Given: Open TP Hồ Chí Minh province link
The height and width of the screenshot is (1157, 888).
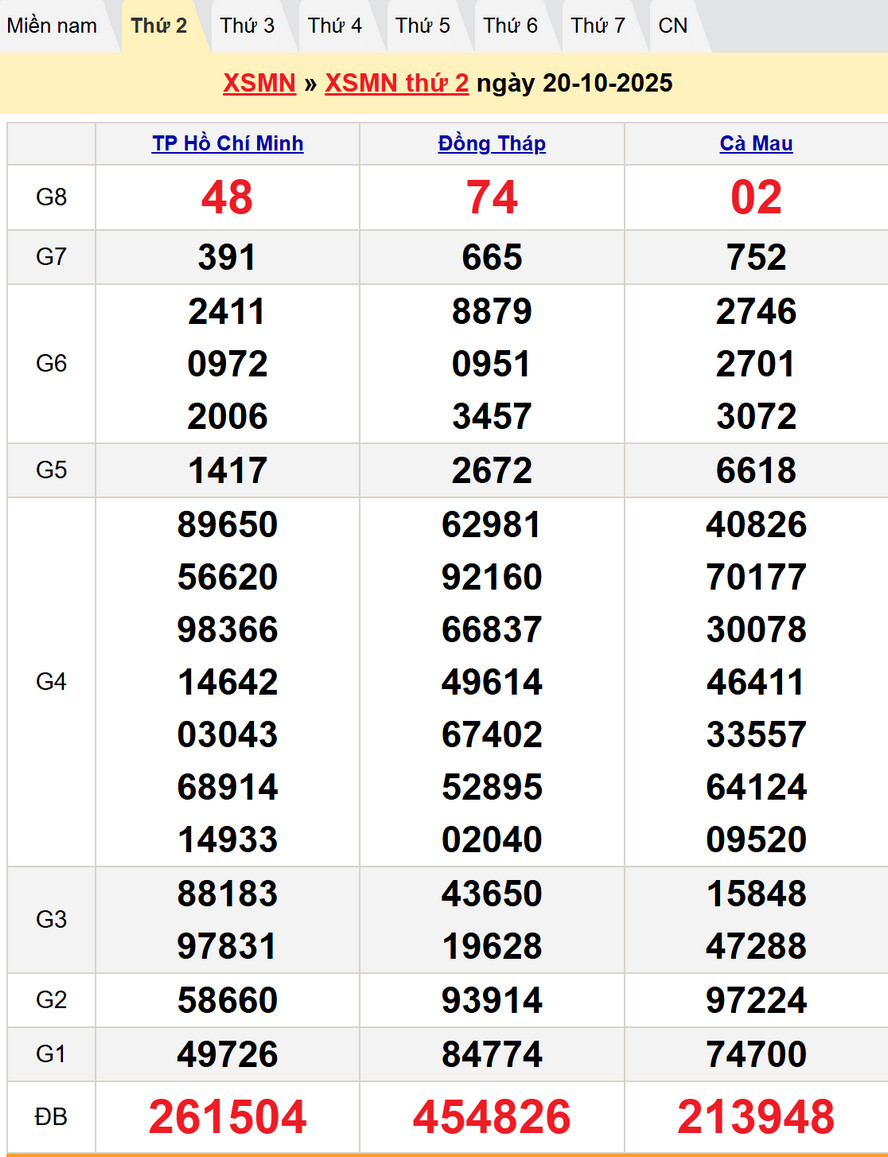Looking at the screenshot, I should (x=227, y=144).
